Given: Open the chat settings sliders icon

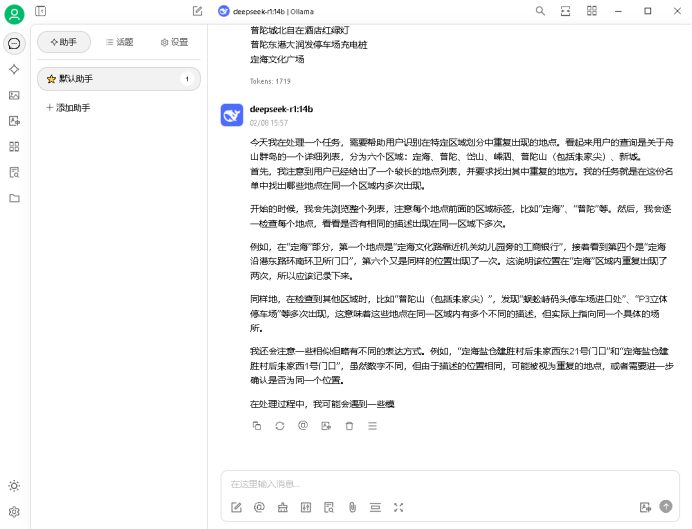Looking at the screenshot, I should point(306,507).
